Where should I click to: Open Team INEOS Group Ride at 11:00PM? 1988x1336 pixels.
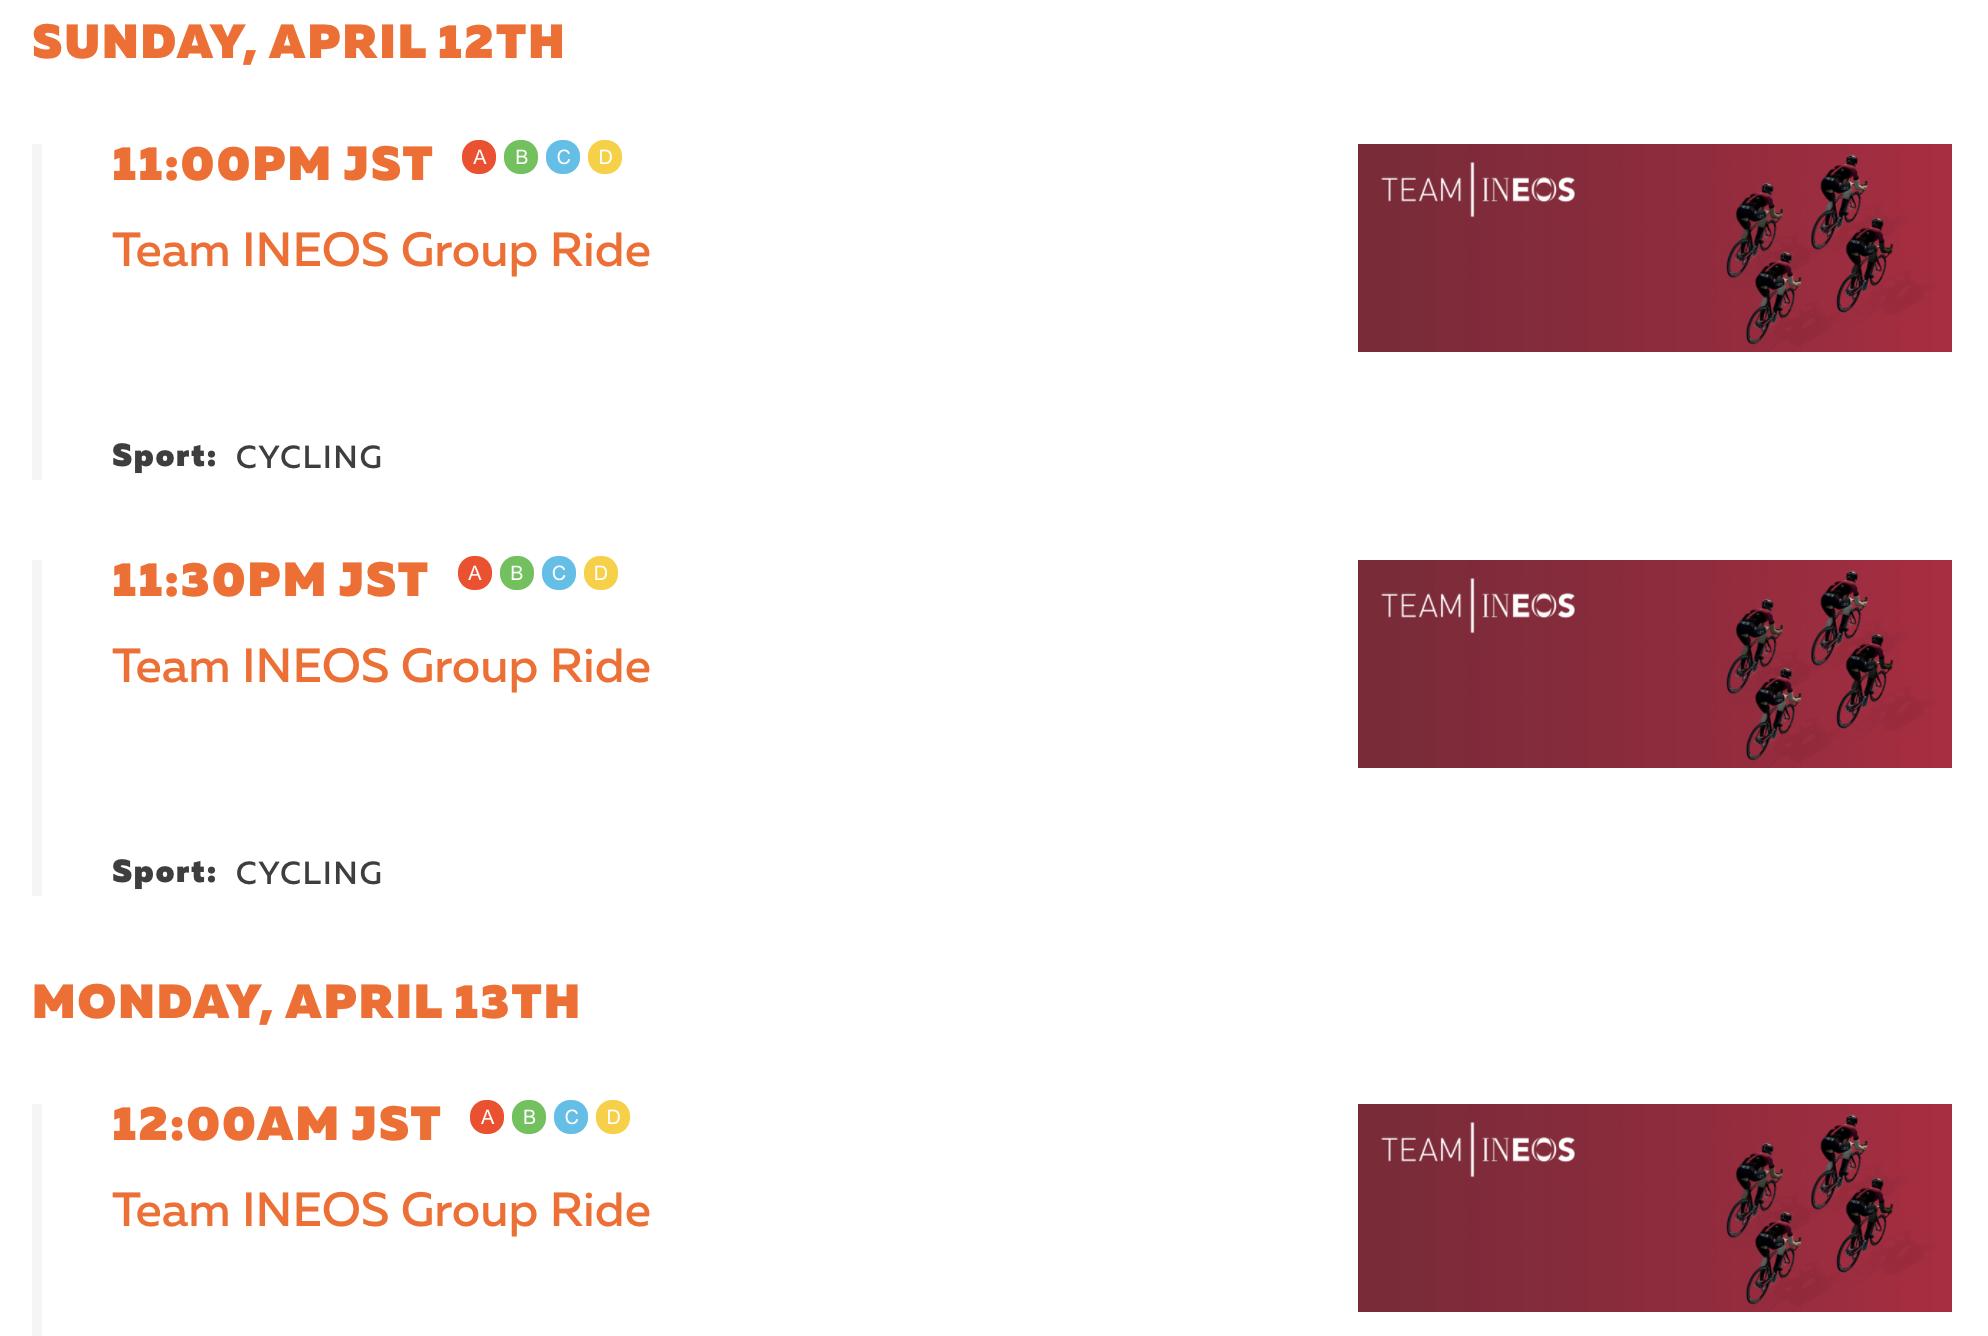point(381,251)
